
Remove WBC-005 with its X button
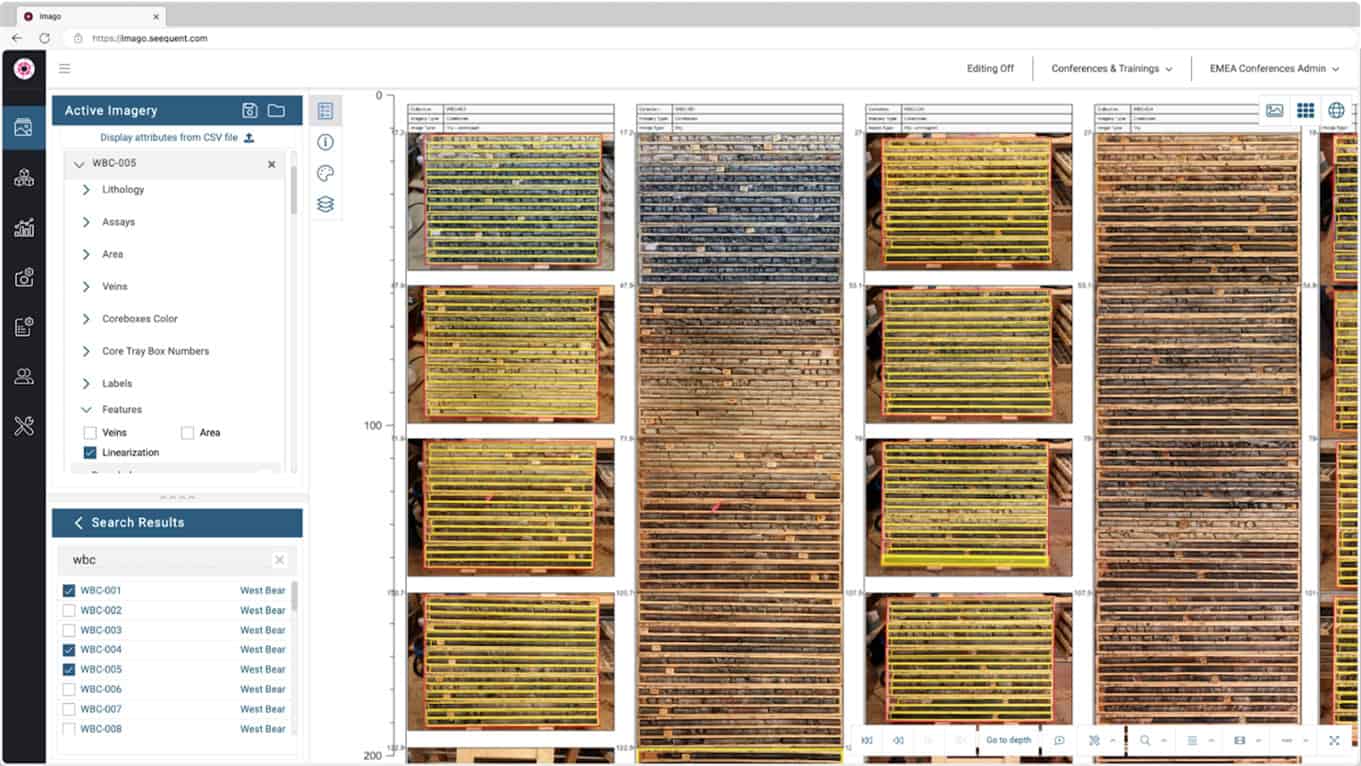click(271, 164)
